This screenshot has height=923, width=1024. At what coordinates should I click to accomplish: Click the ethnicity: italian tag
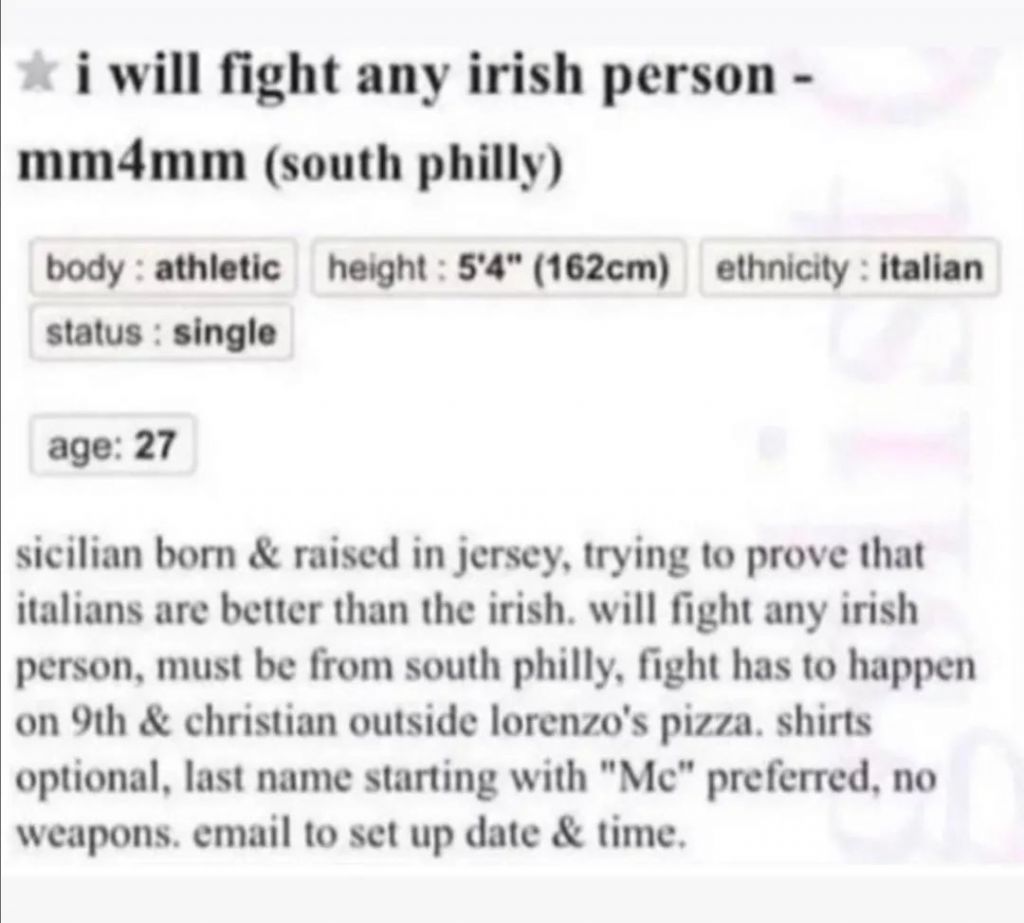pyautogui.click(x=849, y=268)
